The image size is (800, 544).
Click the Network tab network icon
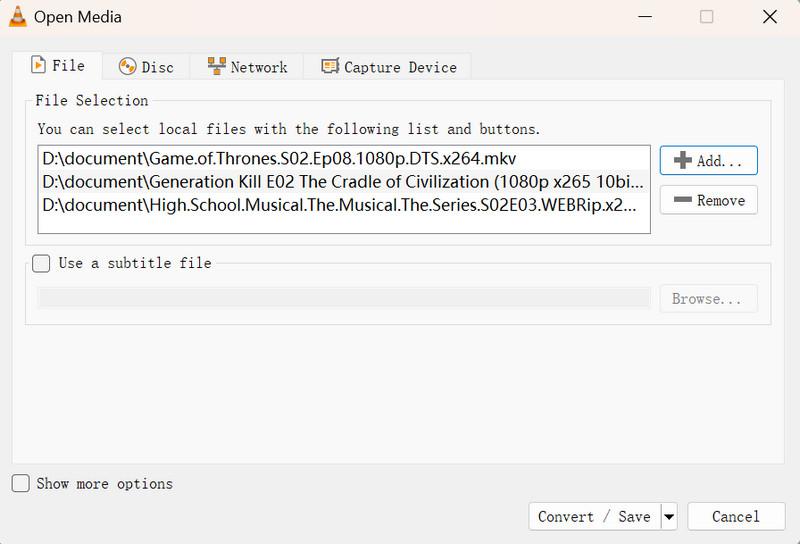tap(216, 66)
